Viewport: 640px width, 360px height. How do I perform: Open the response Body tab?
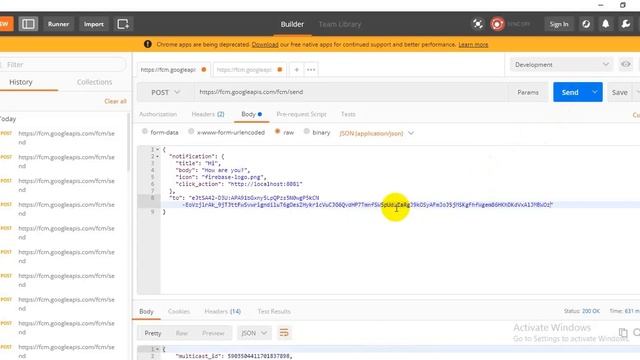(146, 311)
